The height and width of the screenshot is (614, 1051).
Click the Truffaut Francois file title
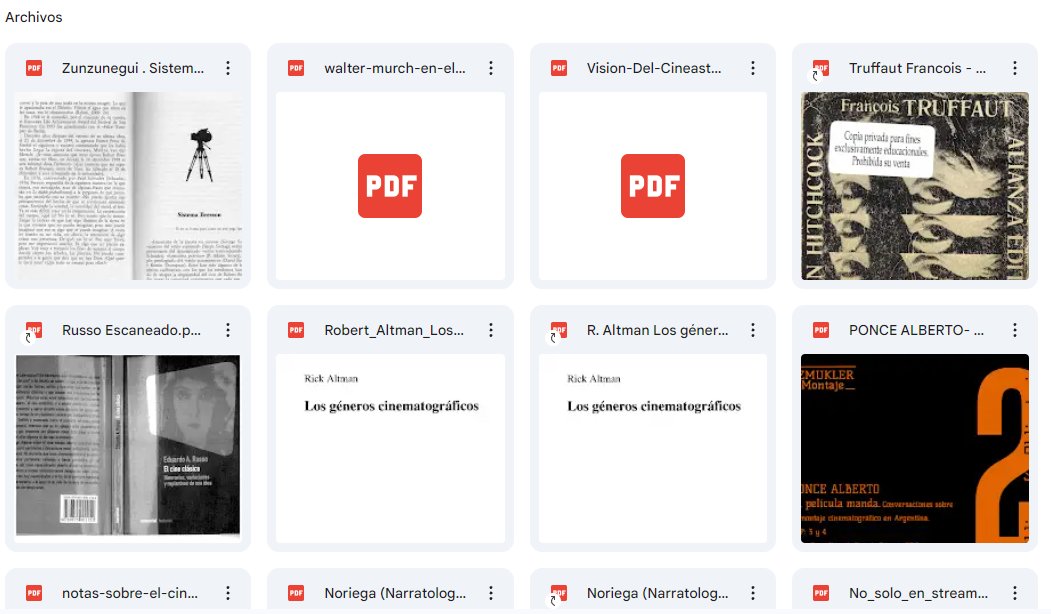pyautogui.click(x=917, y=68)
